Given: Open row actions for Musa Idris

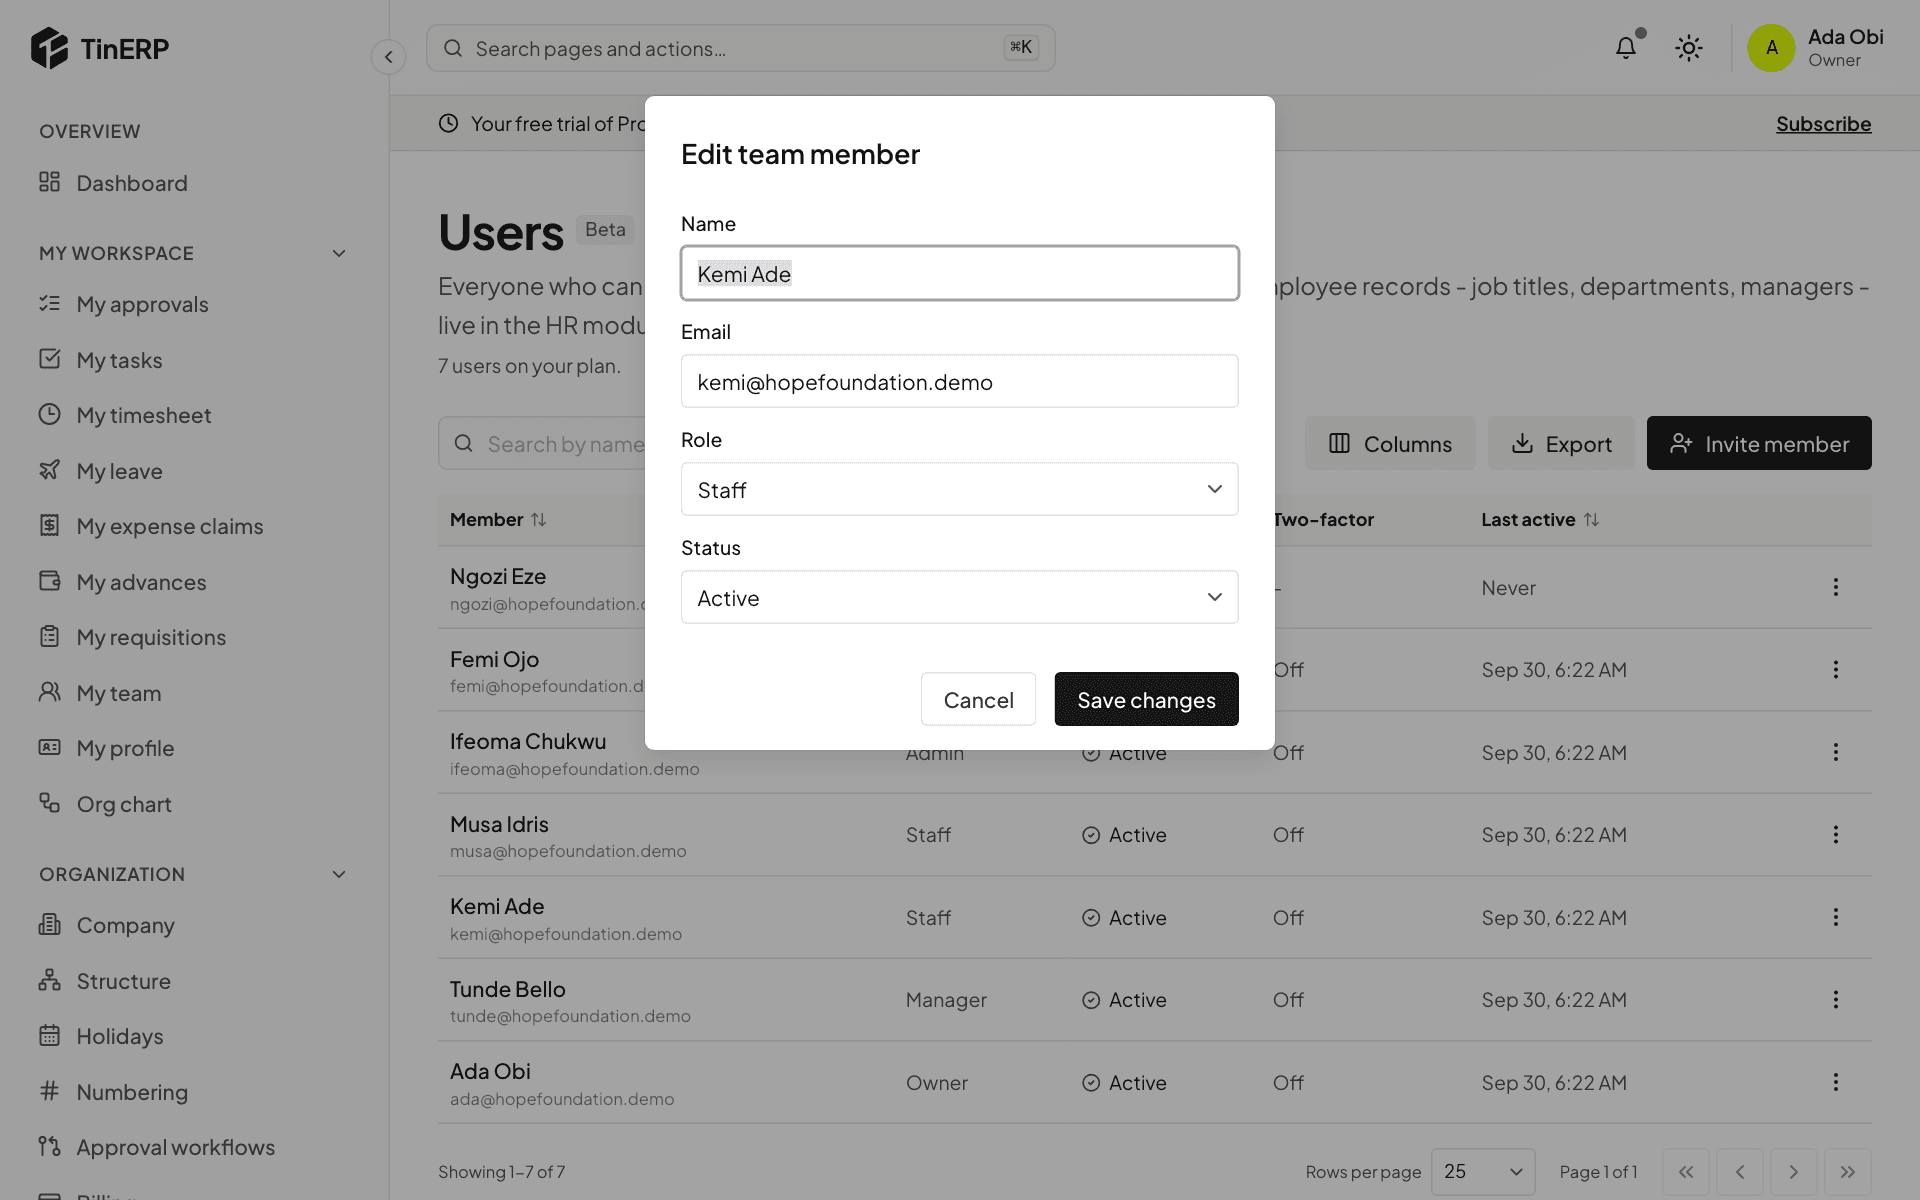Looking at the screenshot, I should (1835, 835).
